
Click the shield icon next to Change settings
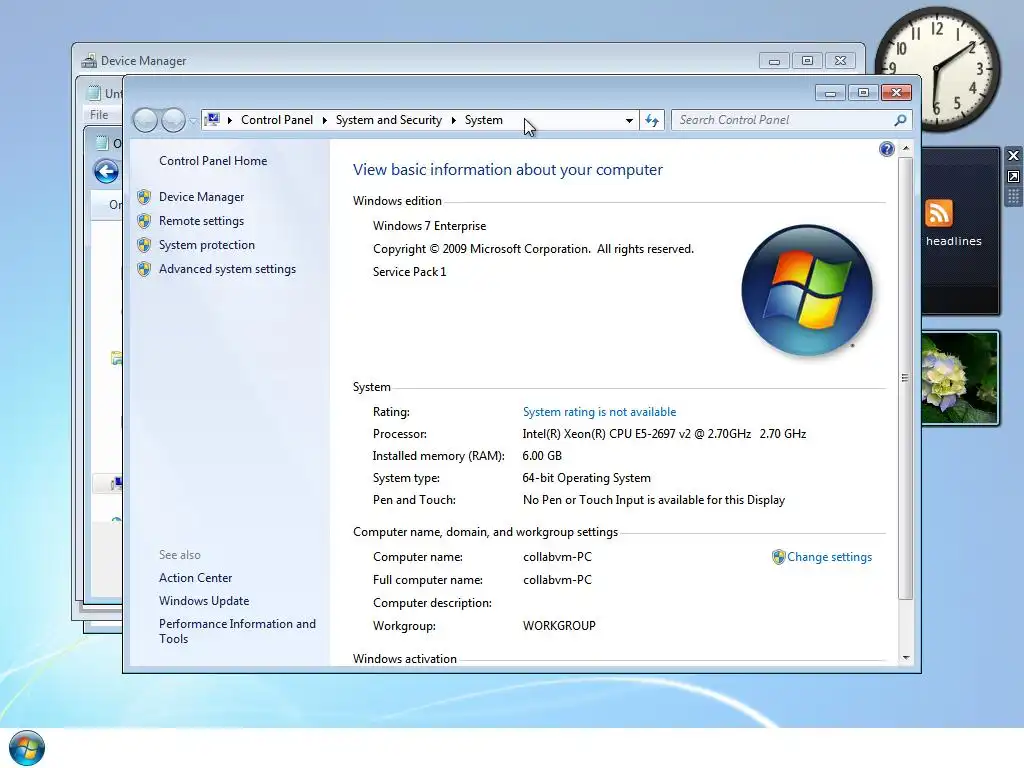click(778, 557)
